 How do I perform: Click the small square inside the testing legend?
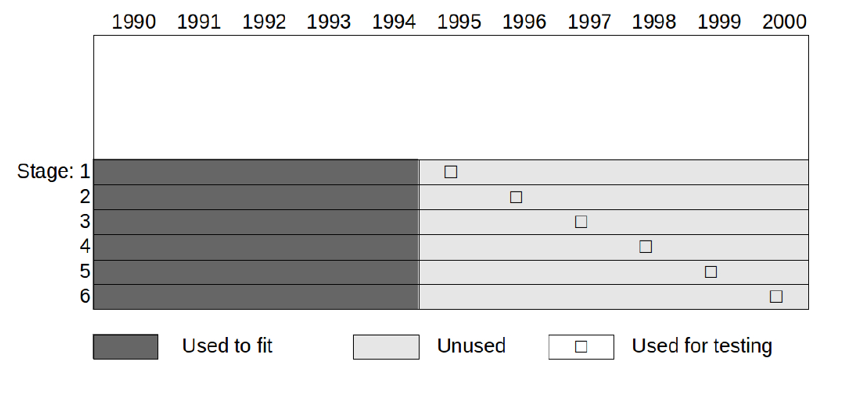coord(581,347)
